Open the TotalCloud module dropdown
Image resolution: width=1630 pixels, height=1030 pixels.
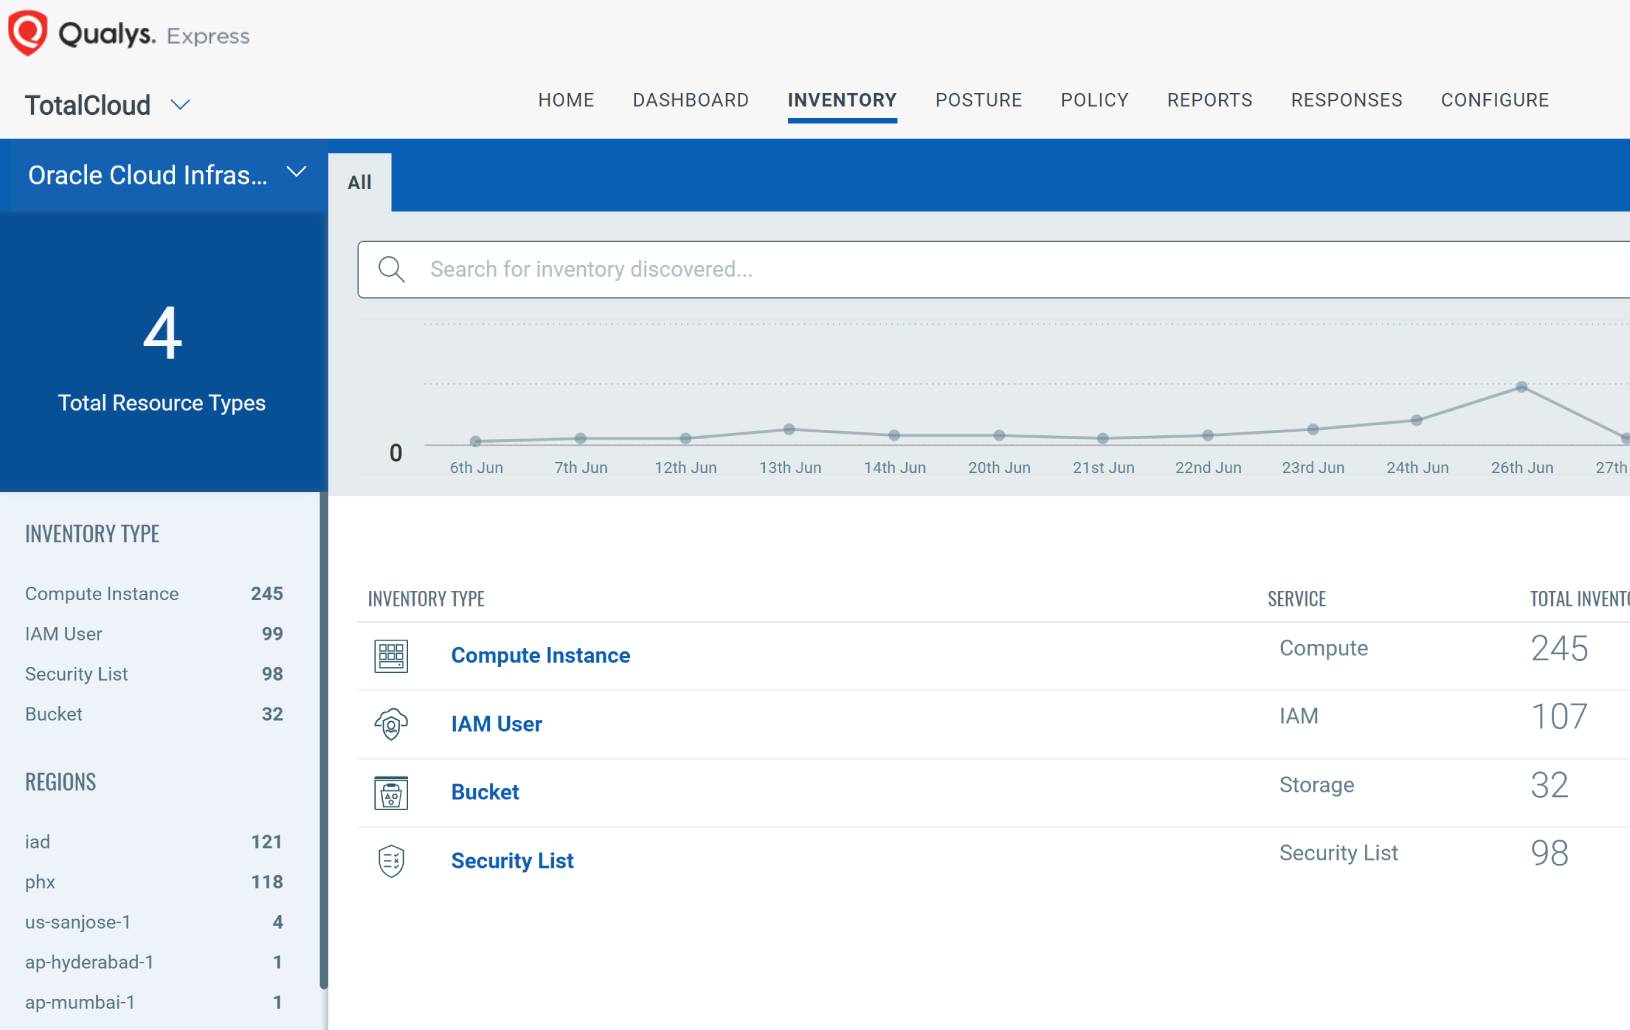pyautogui.click(x=181, y=104)
